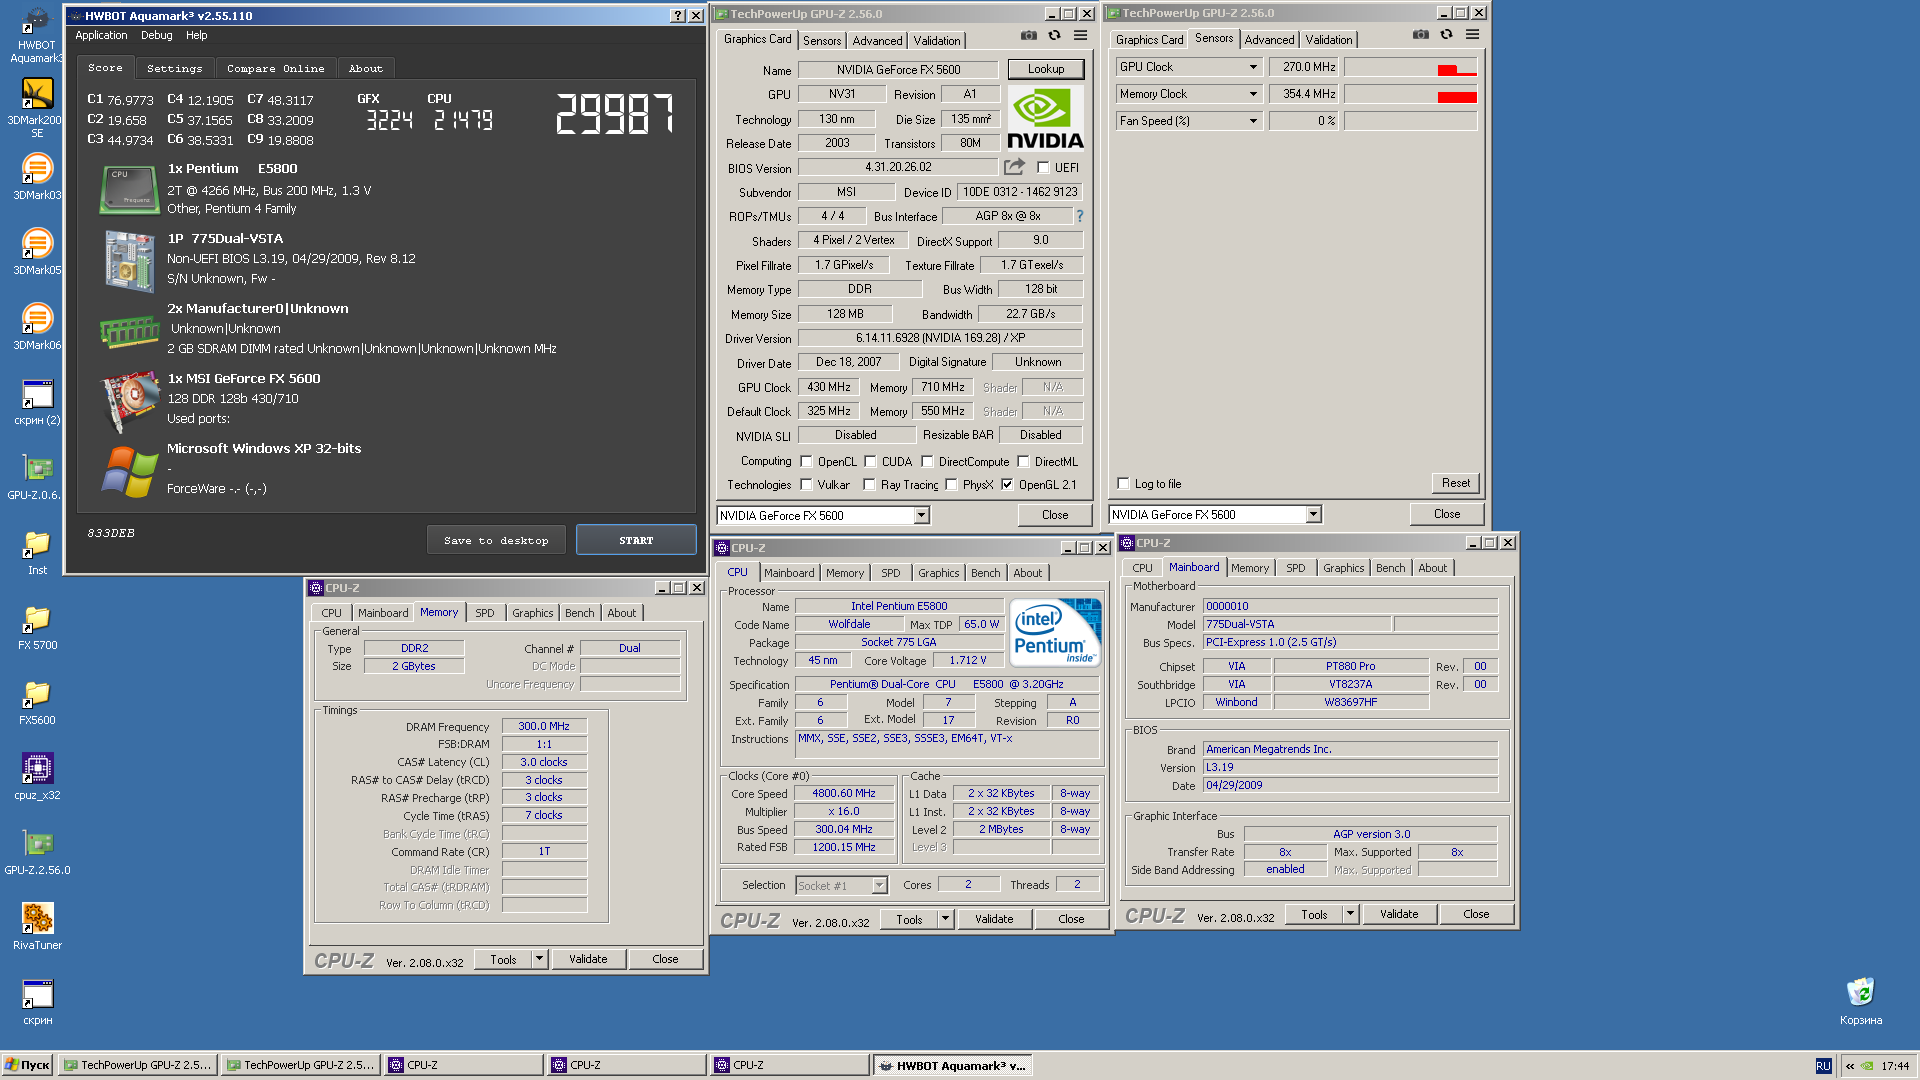Click the Memory Clock sensor graph
The height and width of the screenshot is (1080, 1920).
(x=1410, y=94)
